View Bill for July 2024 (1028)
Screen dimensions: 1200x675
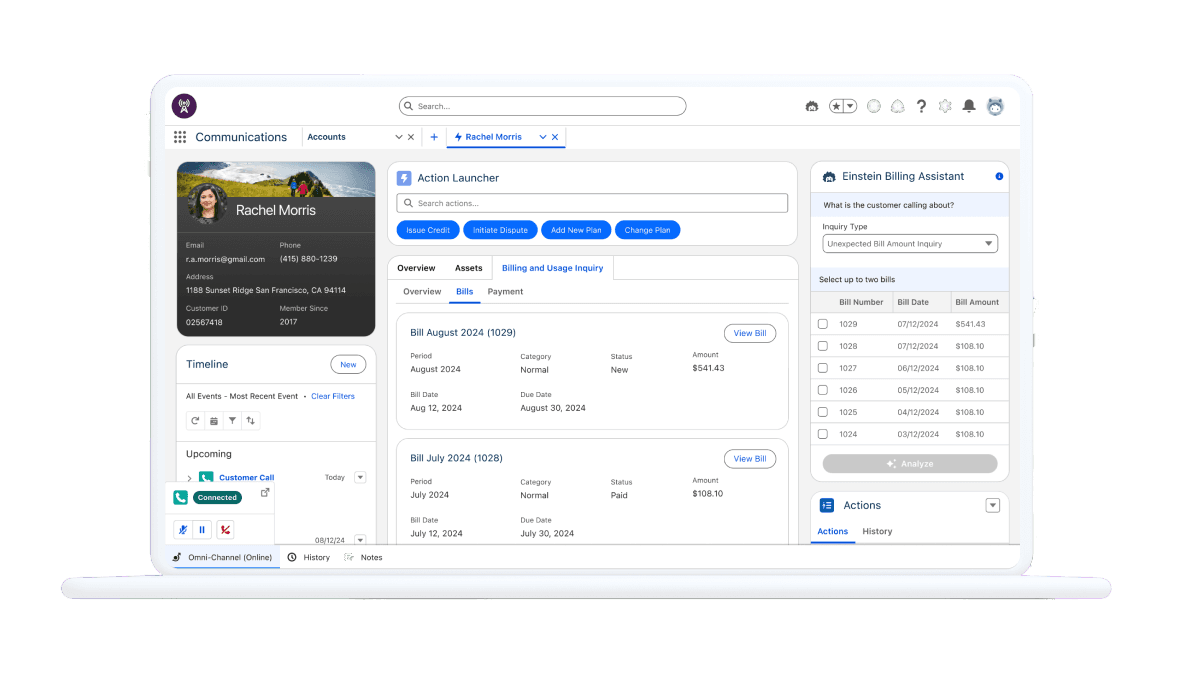[x=750, y=459]
